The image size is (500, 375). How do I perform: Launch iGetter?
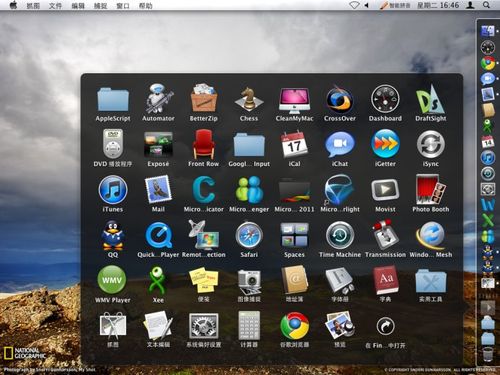point(385,144)
